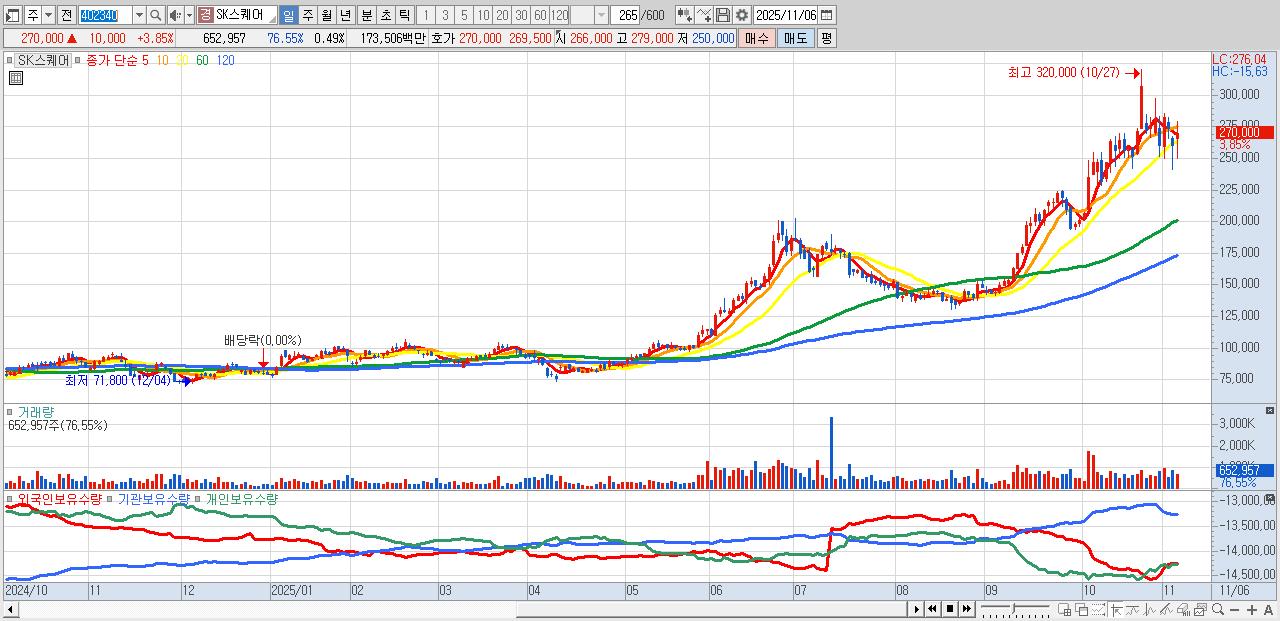1280x621 pixels.
Task: Click the play button in the bottom bar
Action: click(916, 609)
